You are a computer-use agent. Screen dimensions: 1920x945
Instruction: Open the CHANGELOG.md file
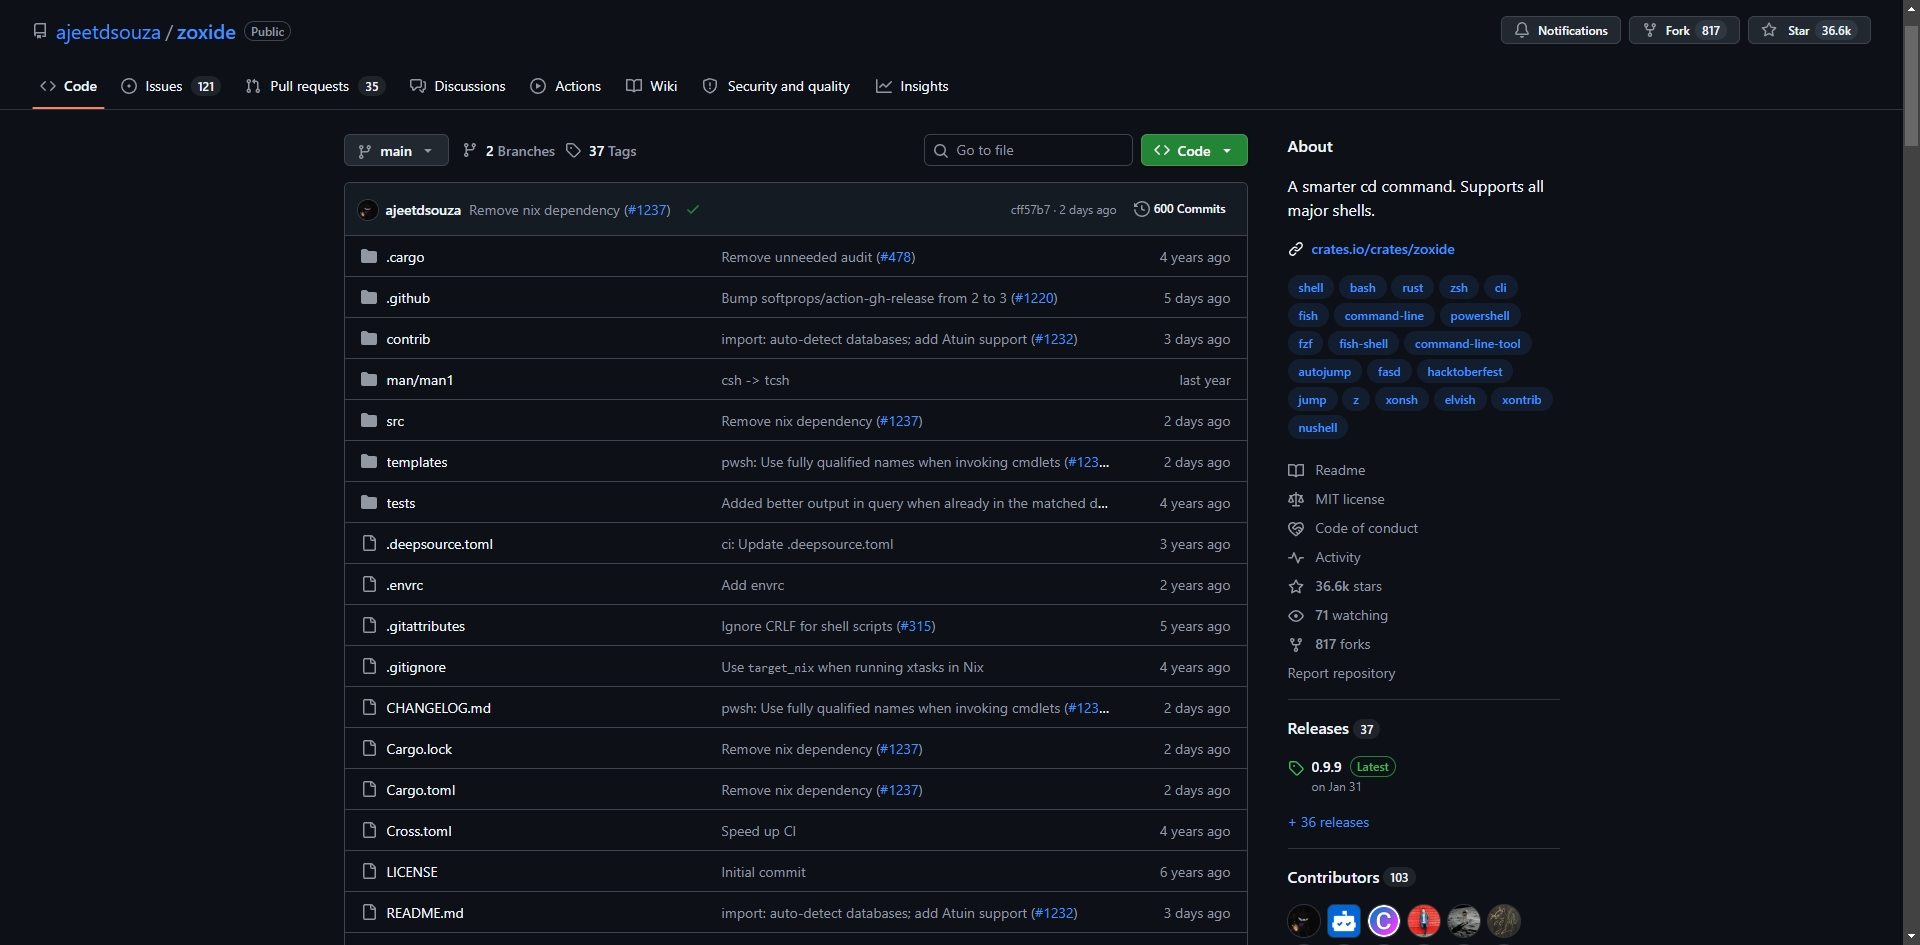pos(438,708)
